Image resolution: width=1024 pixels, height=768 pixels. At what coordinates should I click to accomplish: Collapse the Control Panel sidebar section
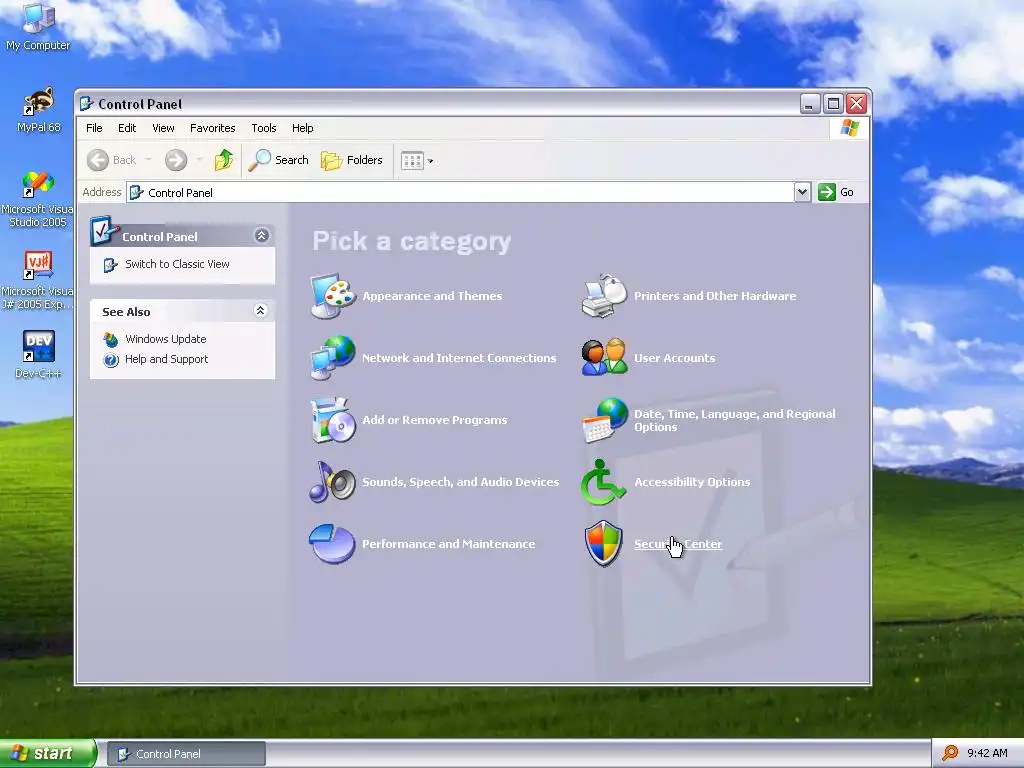pos(262,236)
